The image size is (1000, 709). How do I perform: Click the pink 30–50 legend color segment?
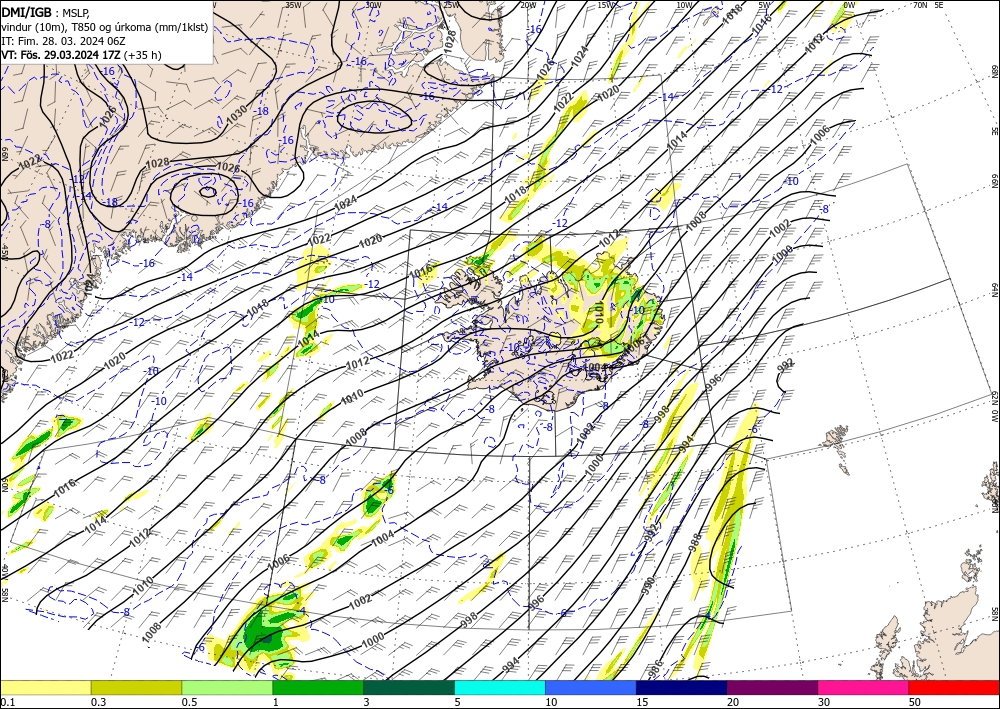(864, 687)
